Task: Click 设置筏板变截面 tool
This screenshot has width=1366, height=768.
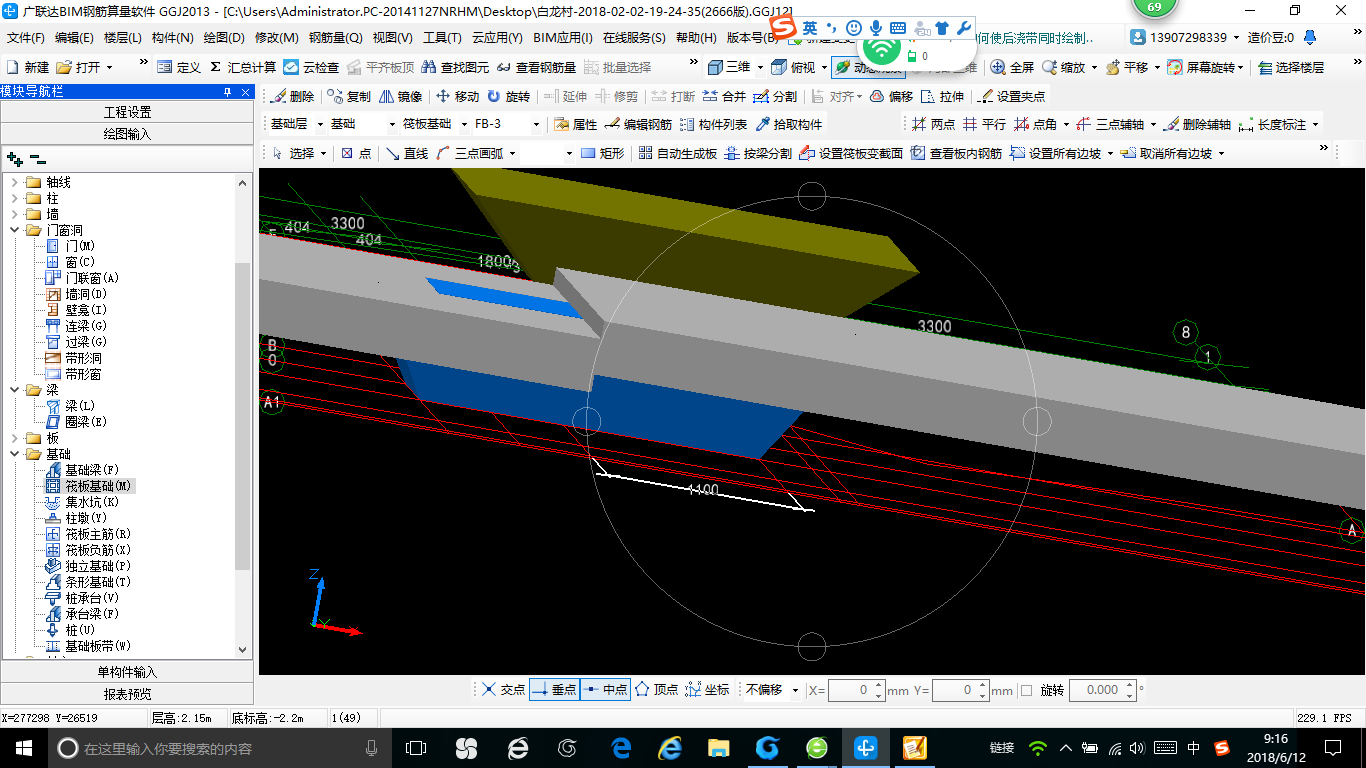Action: coord(851,153)
